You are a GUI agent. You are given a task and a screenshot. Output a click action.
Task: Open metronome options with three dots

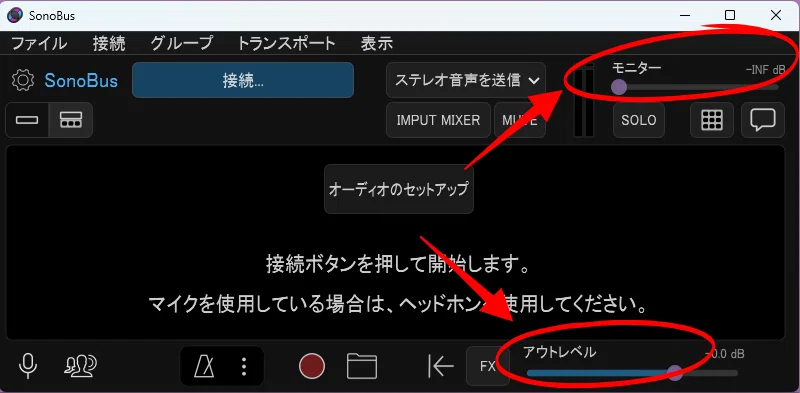coord(244,366)
